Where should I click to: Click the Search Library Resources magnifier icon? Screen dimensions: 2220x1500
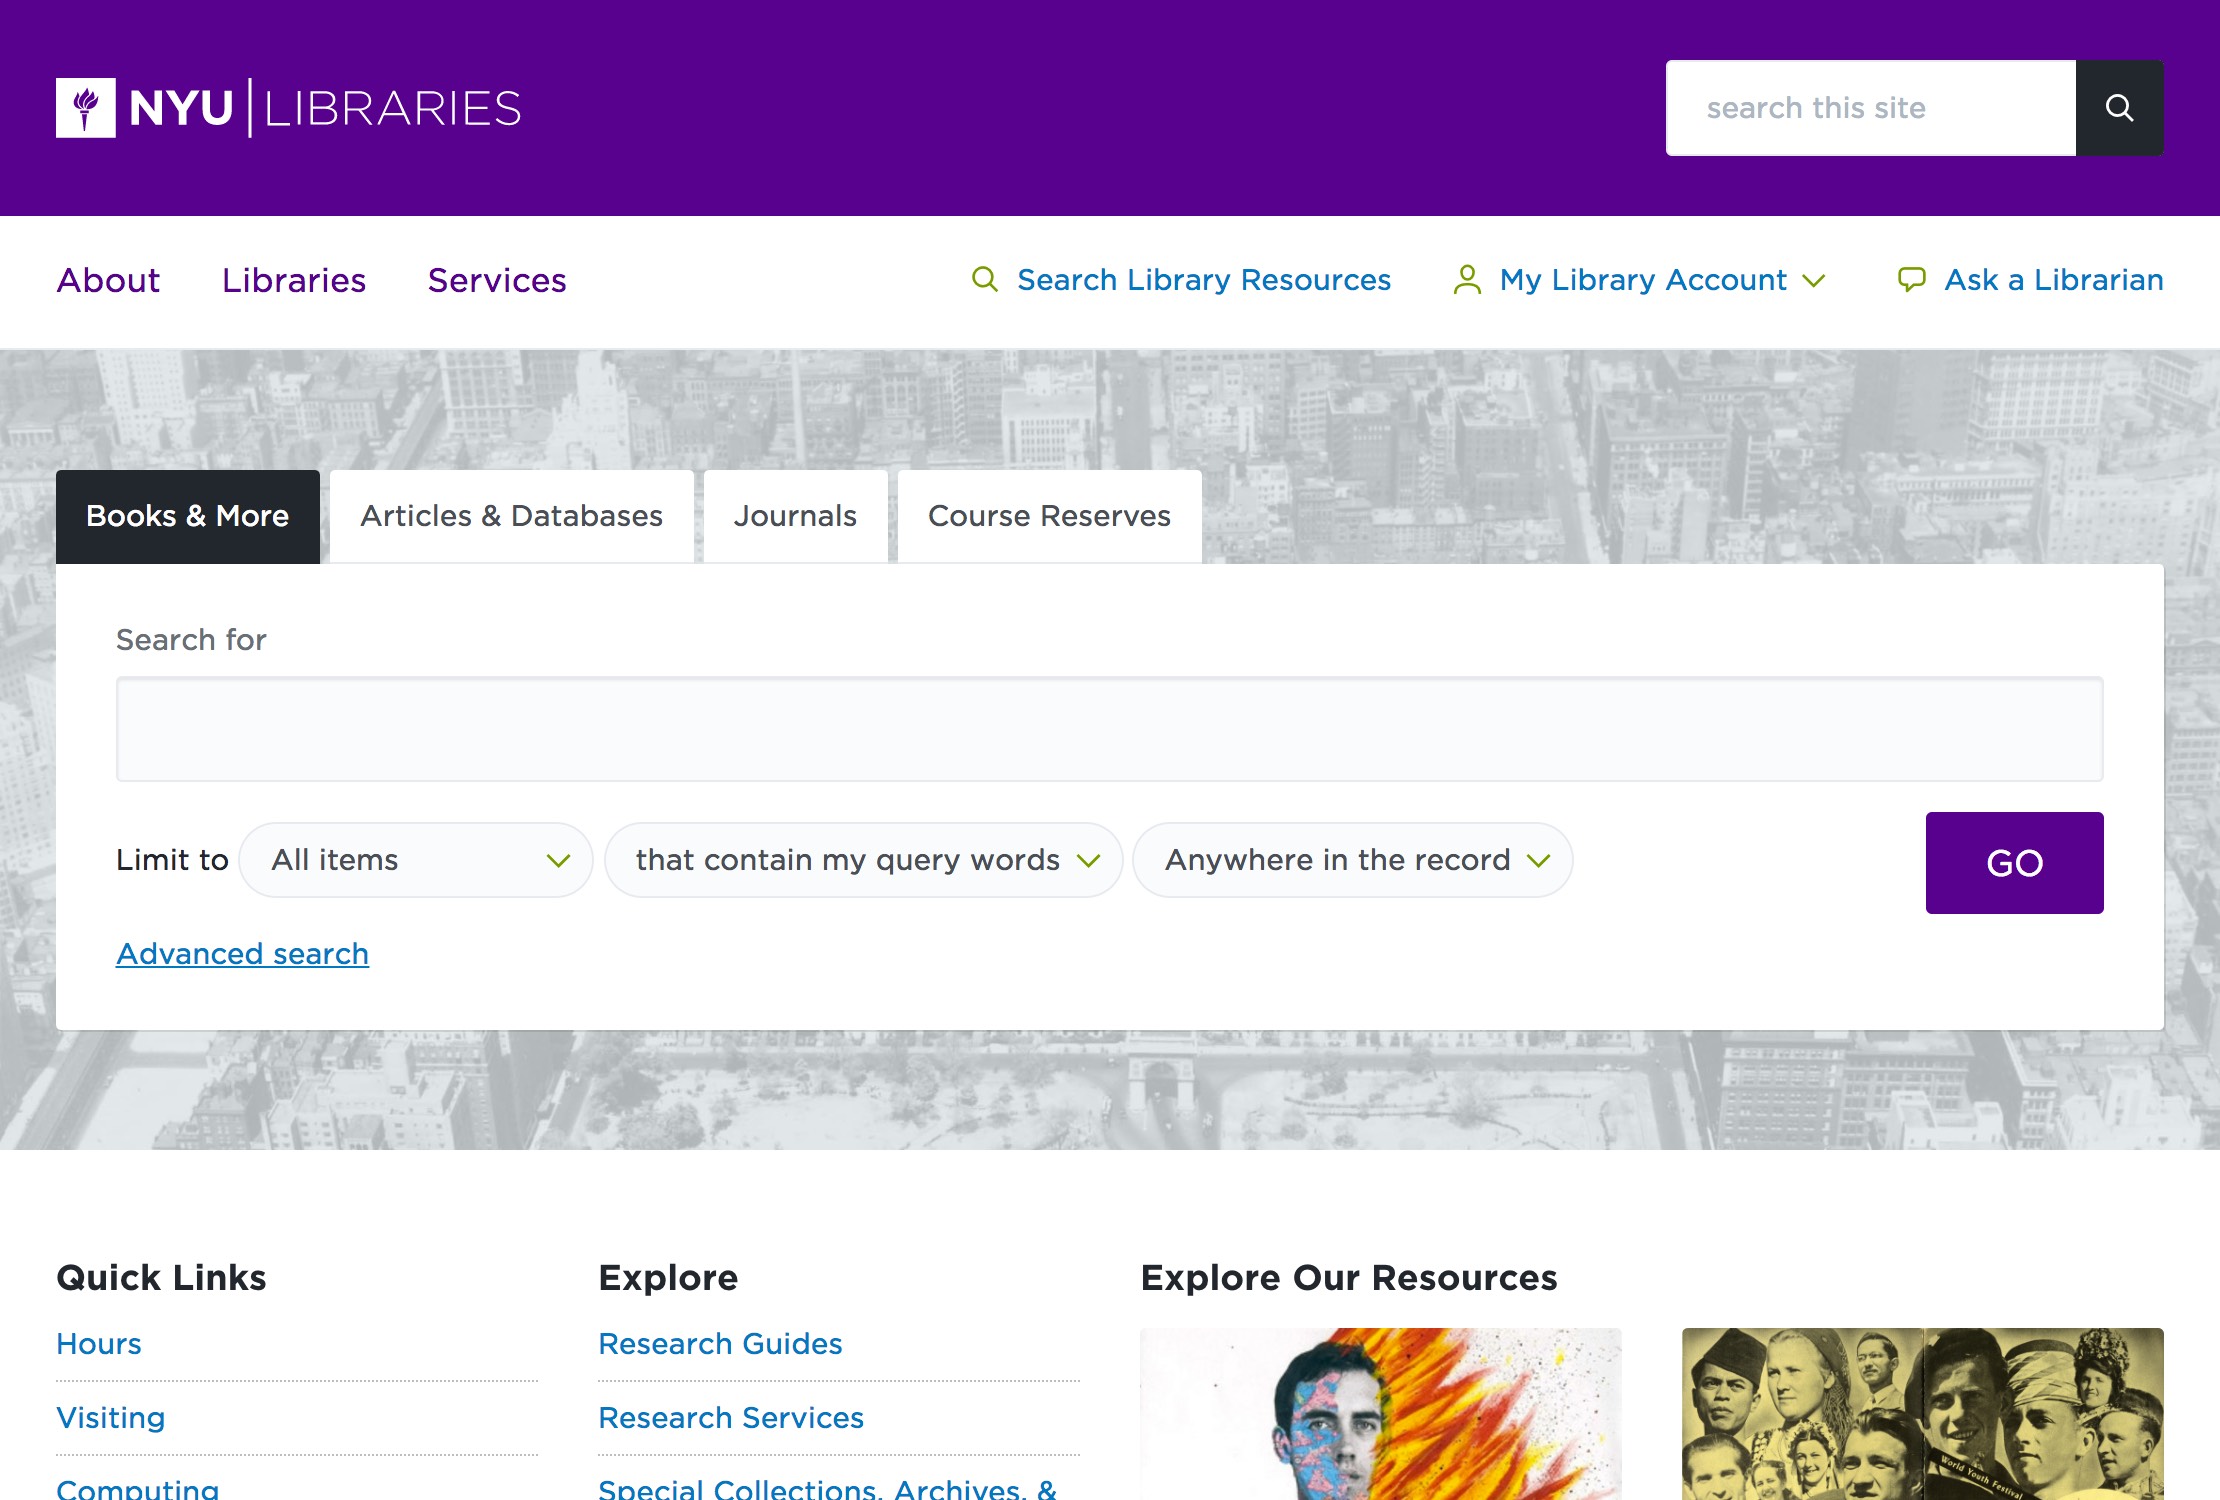pyautogui.click(x=985, y=280)
